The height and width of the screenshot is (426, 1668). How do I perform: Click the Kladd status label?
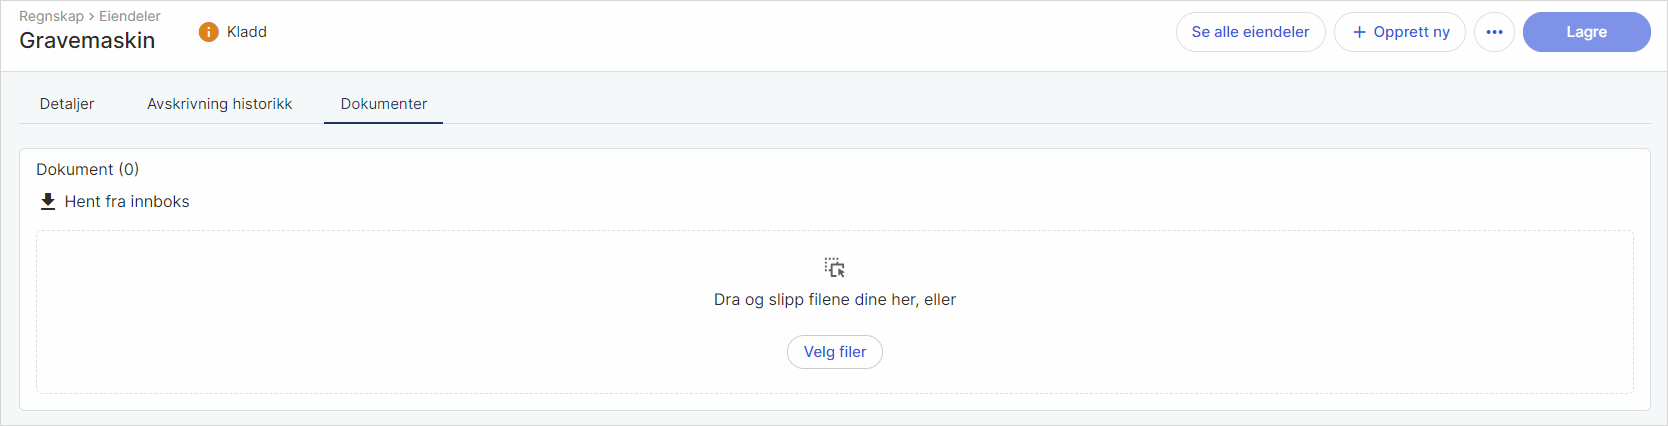(x=247, y=32)
